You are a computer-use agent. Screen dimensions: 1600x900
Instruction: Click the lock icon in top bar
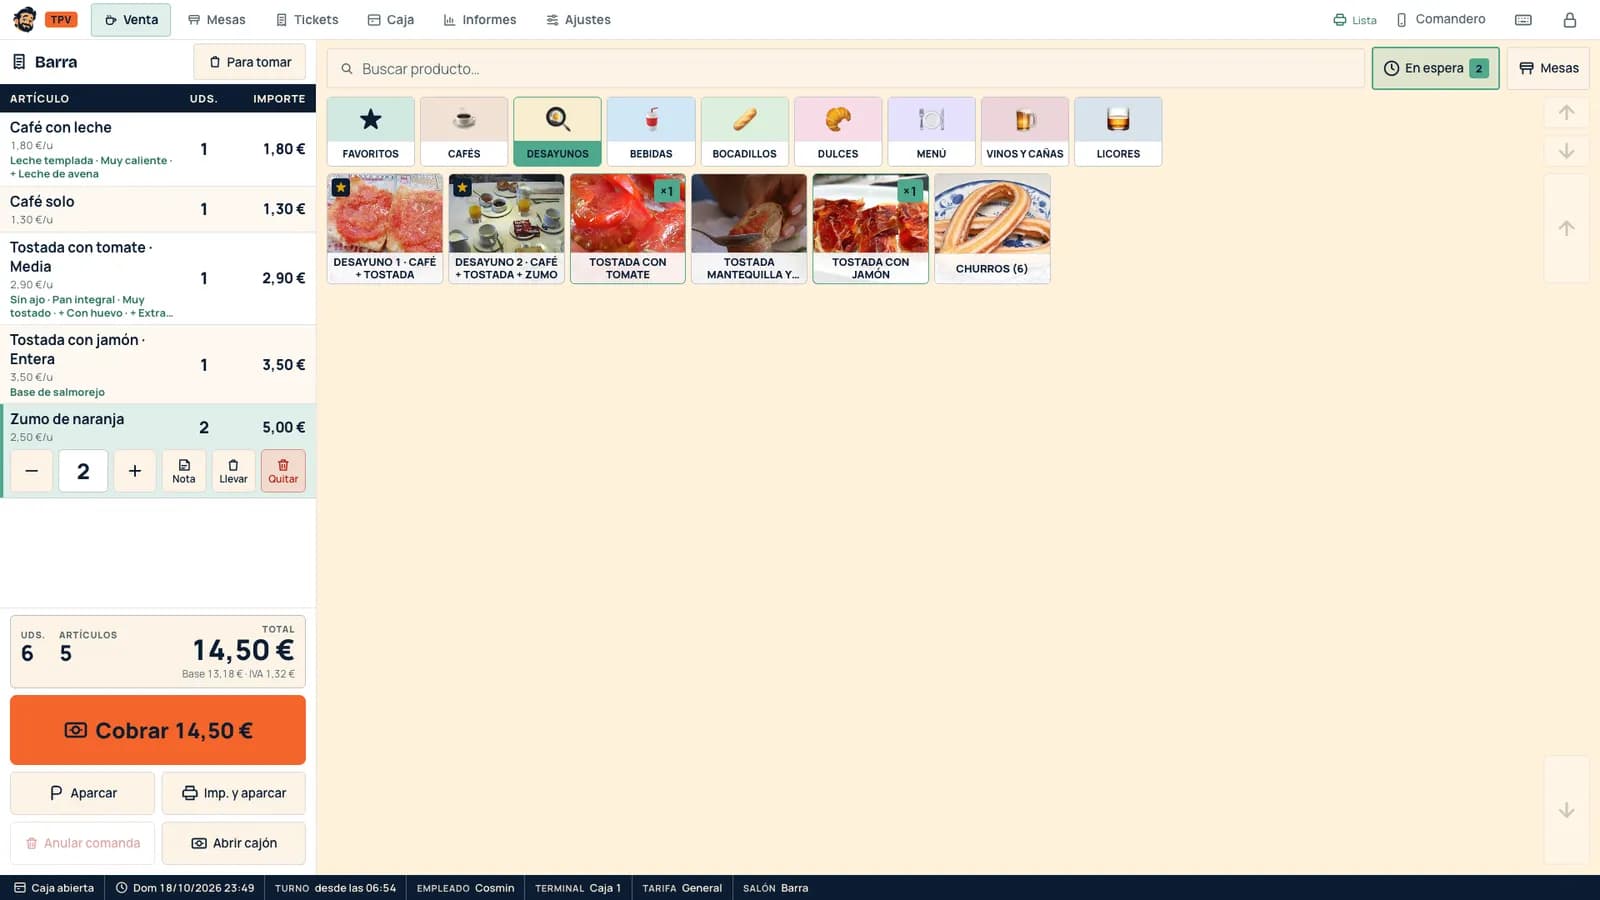coord(1569,20)
